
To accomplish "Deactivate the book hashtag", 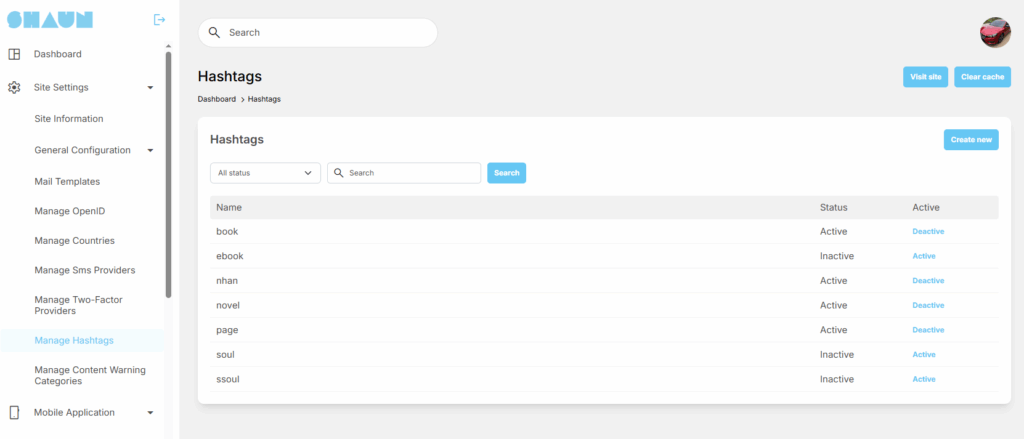I will [927, 231].
